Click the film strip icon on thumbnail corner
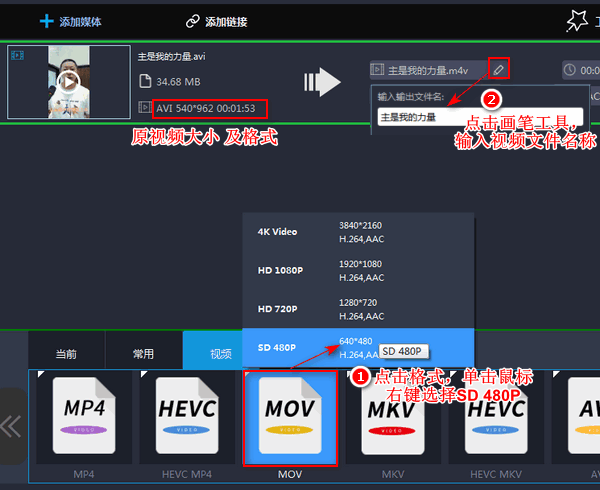This screenshot has height=490, width=600. pyautogui.click(x=17, y=55)
